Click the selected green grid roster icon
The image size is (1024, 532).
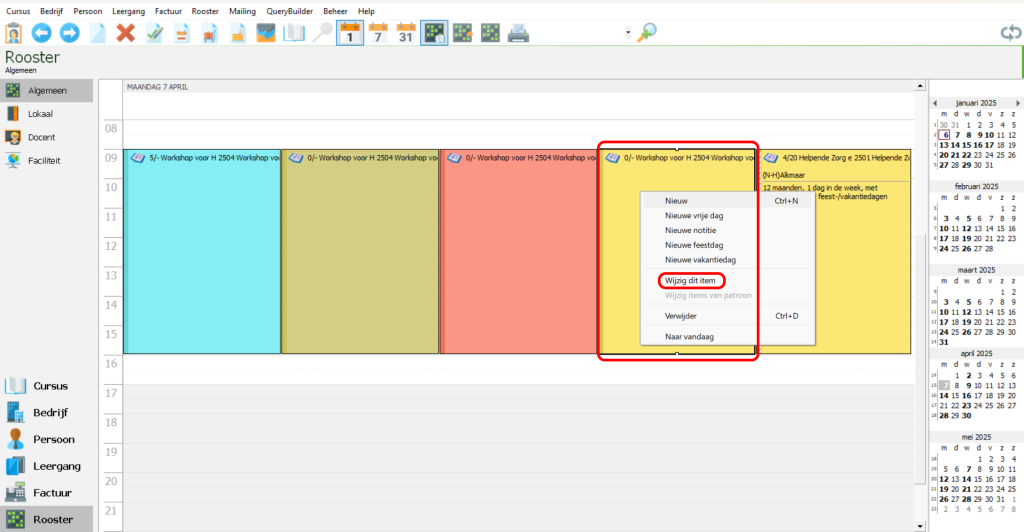(x=435, y=33)
